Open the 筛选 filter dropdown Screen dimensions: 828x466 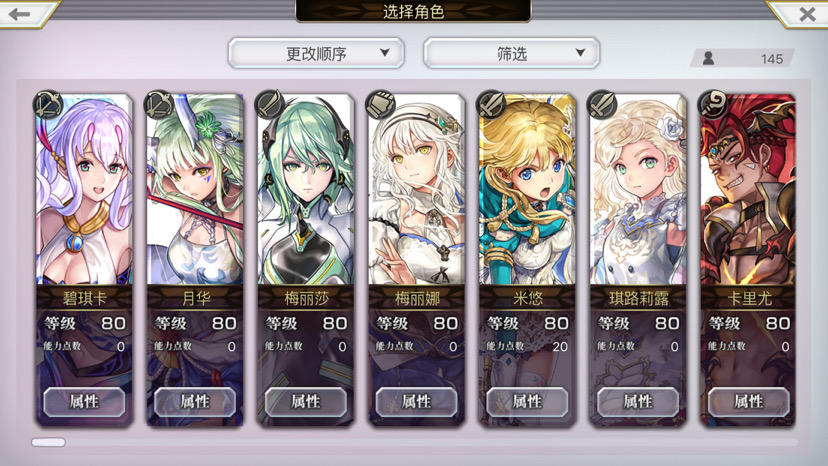pyautogui.click(x=512, y=53)
